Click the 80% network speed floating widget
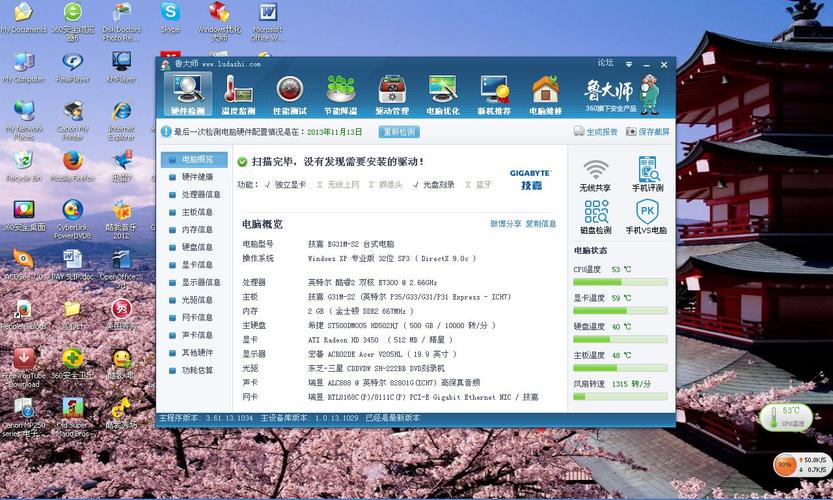The width and height of the screenshot is (833, 500). click(801, 465)
